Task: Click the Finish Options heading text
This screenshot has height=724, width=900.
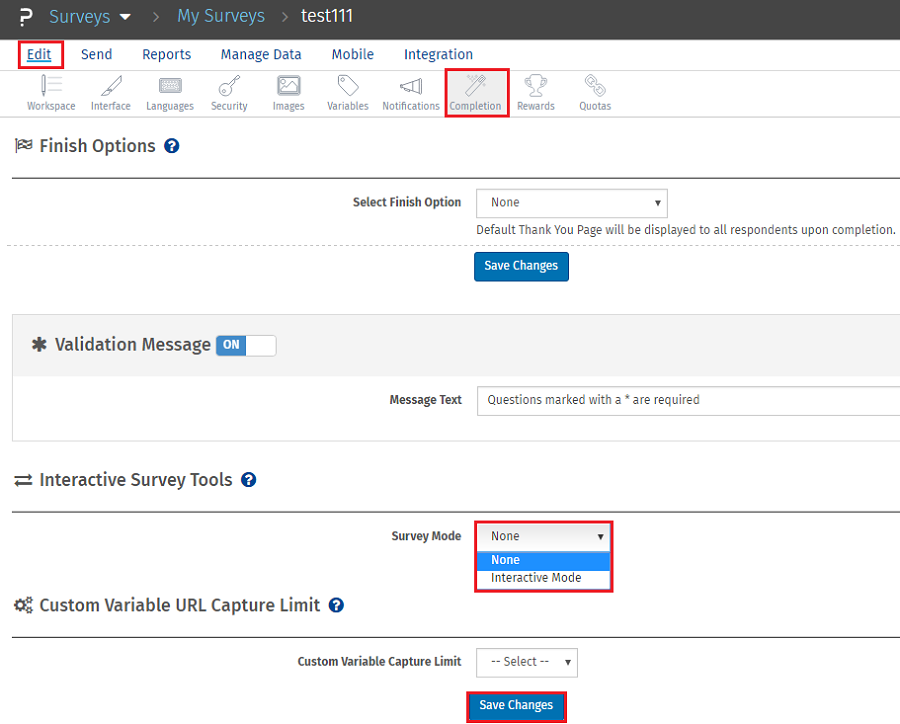Action: (x=98, y=146)
